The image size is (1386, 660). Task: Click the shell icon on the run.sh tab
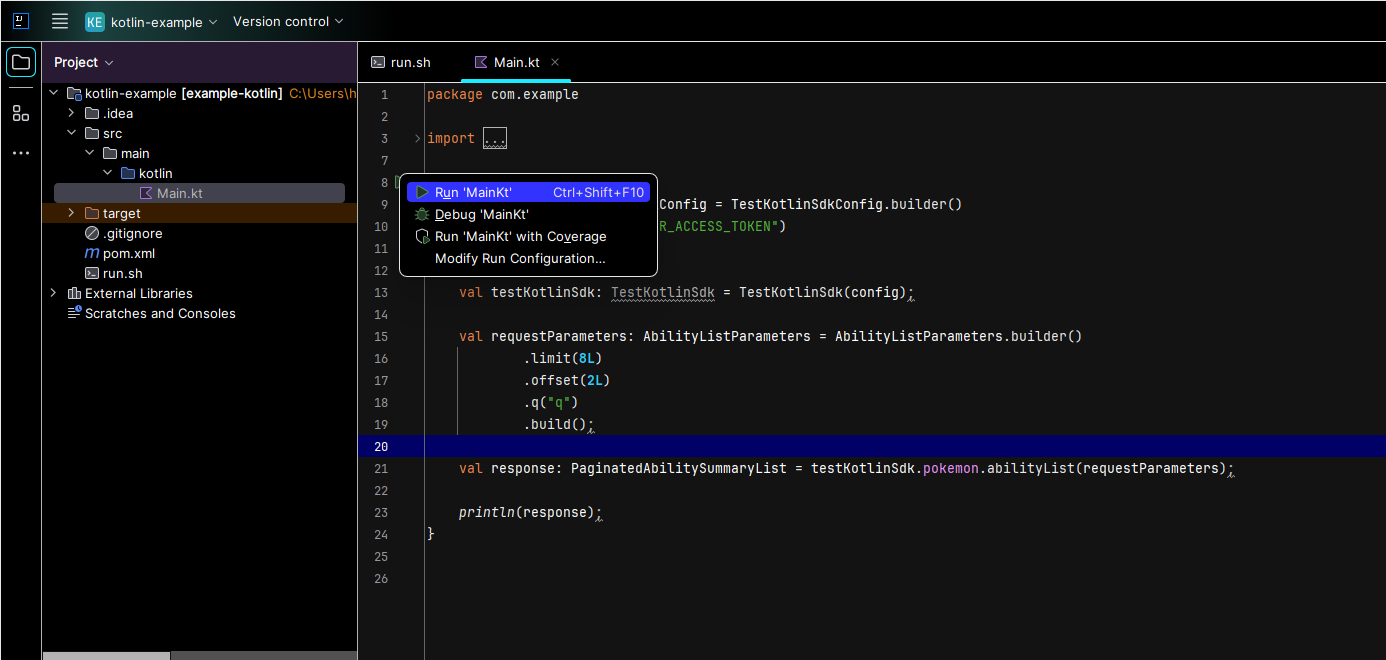point(378,62)
